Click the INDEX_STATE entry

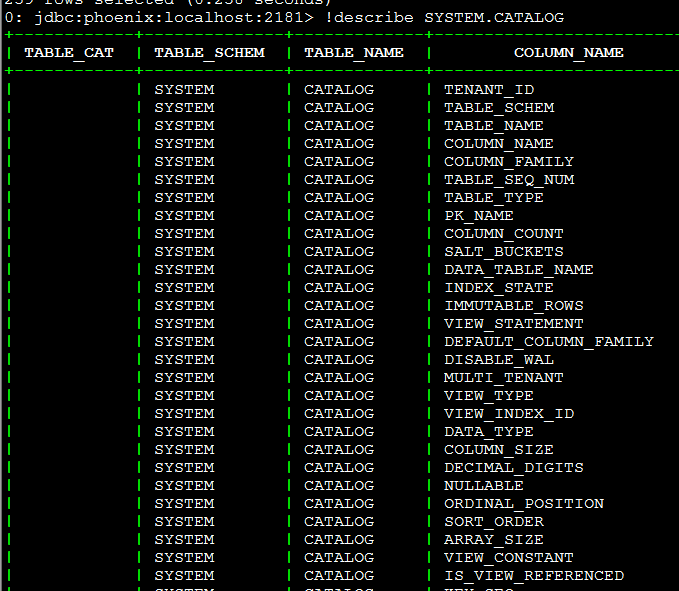click(499, 287)
